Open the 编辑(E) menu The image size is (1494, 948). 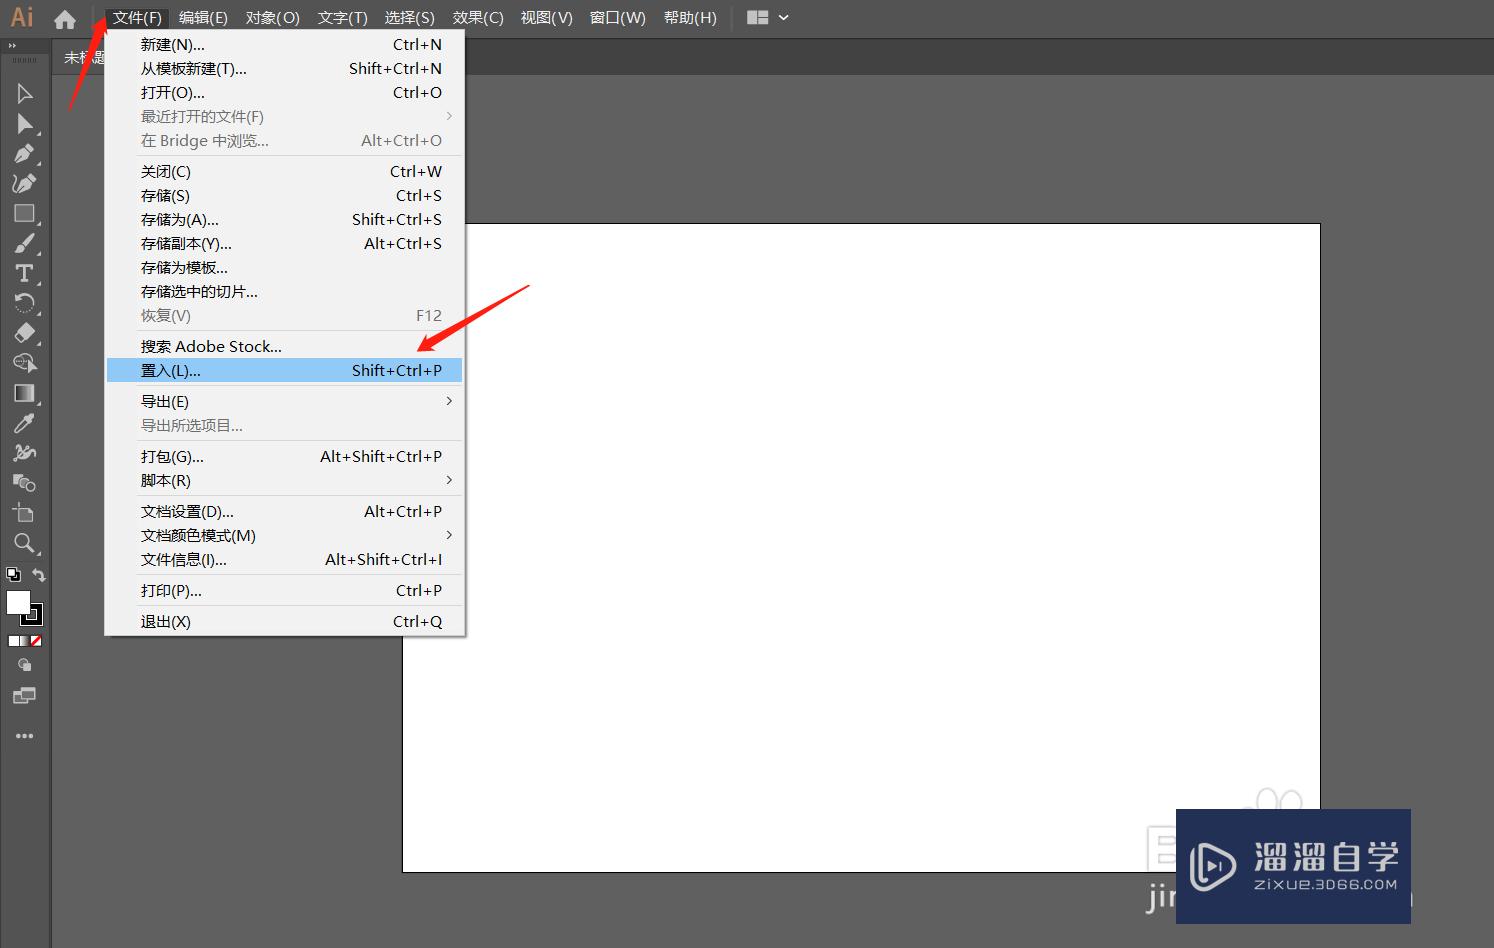pos(203,18)
